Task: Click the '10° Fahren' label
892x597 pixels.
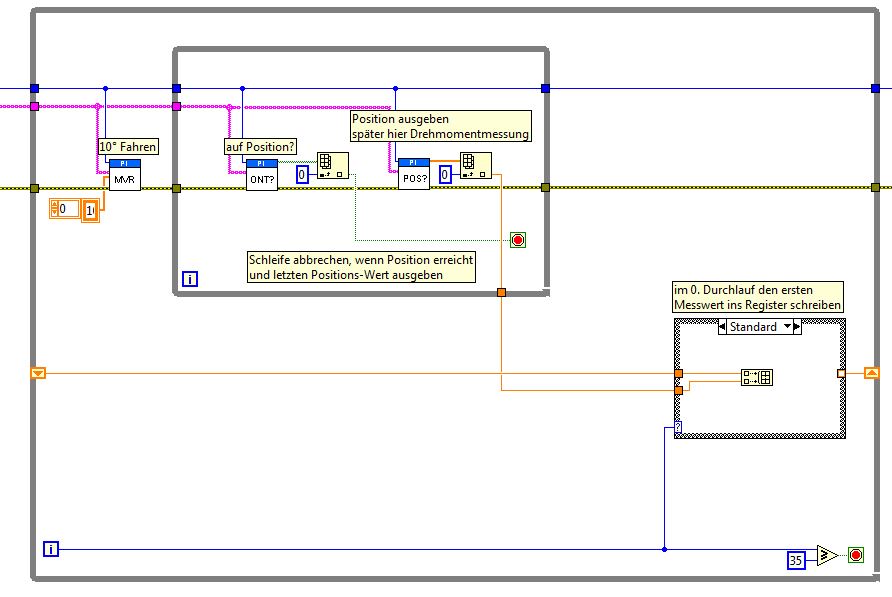Action: [128, 147]
